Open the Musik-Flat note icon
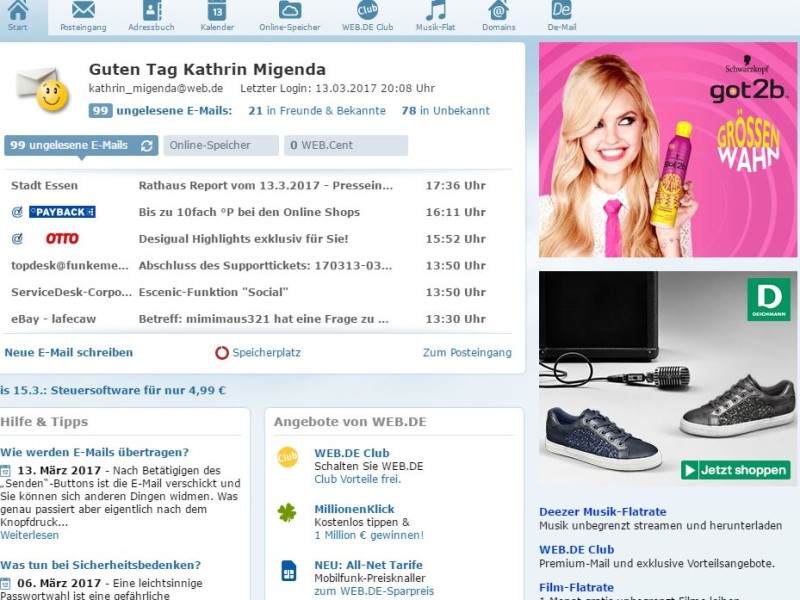 (x=435, y=10)
